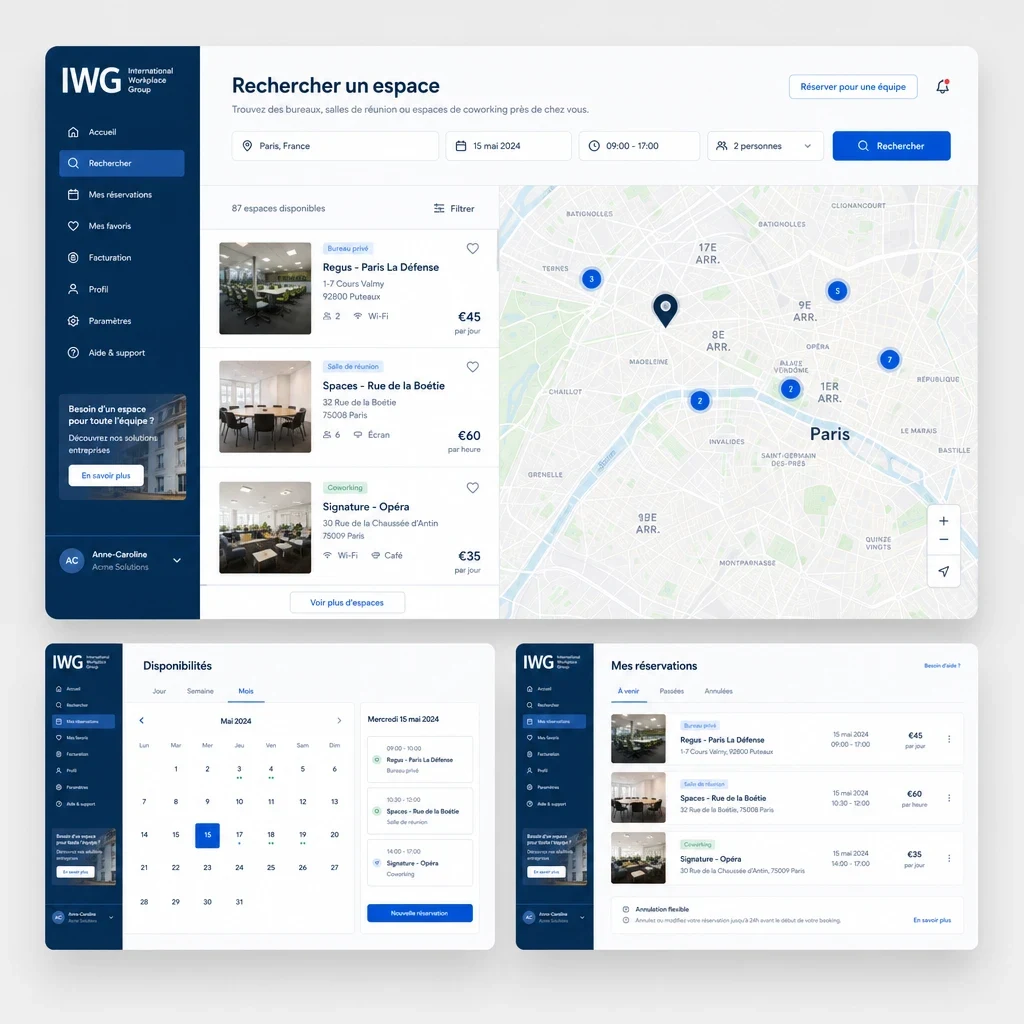Switch to Semaine tab in Disponibilités
This screenshot has height=1024, width=1024.
coord(200,691)
